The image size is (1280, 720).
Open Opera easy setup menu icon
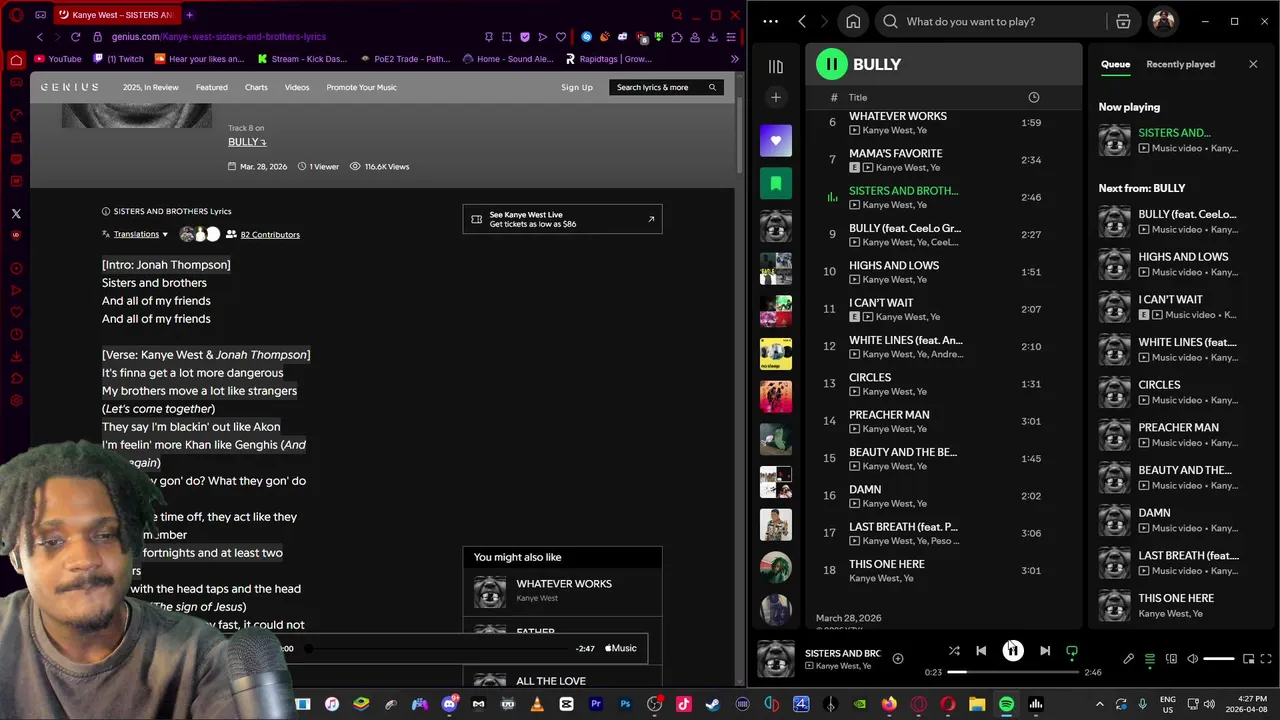coord(730,37)
